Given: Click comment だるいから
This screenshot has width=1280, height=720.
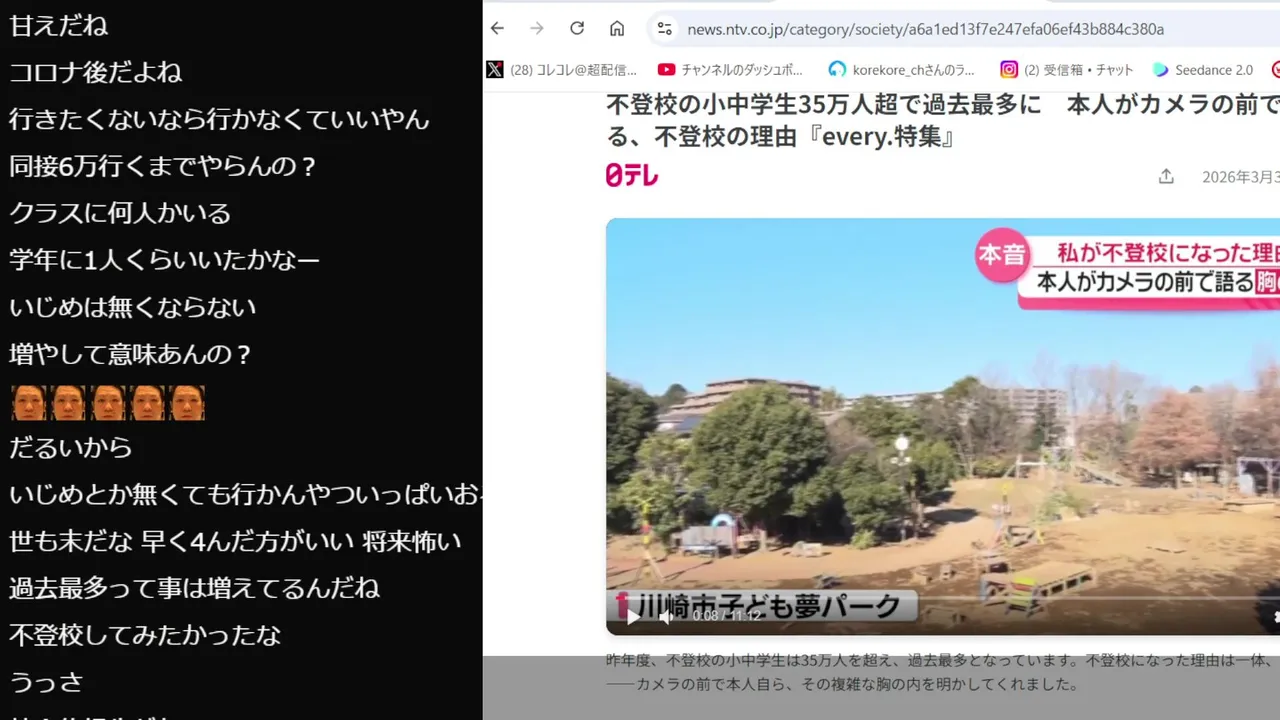Looking at the screenshot, I should 70,447.
